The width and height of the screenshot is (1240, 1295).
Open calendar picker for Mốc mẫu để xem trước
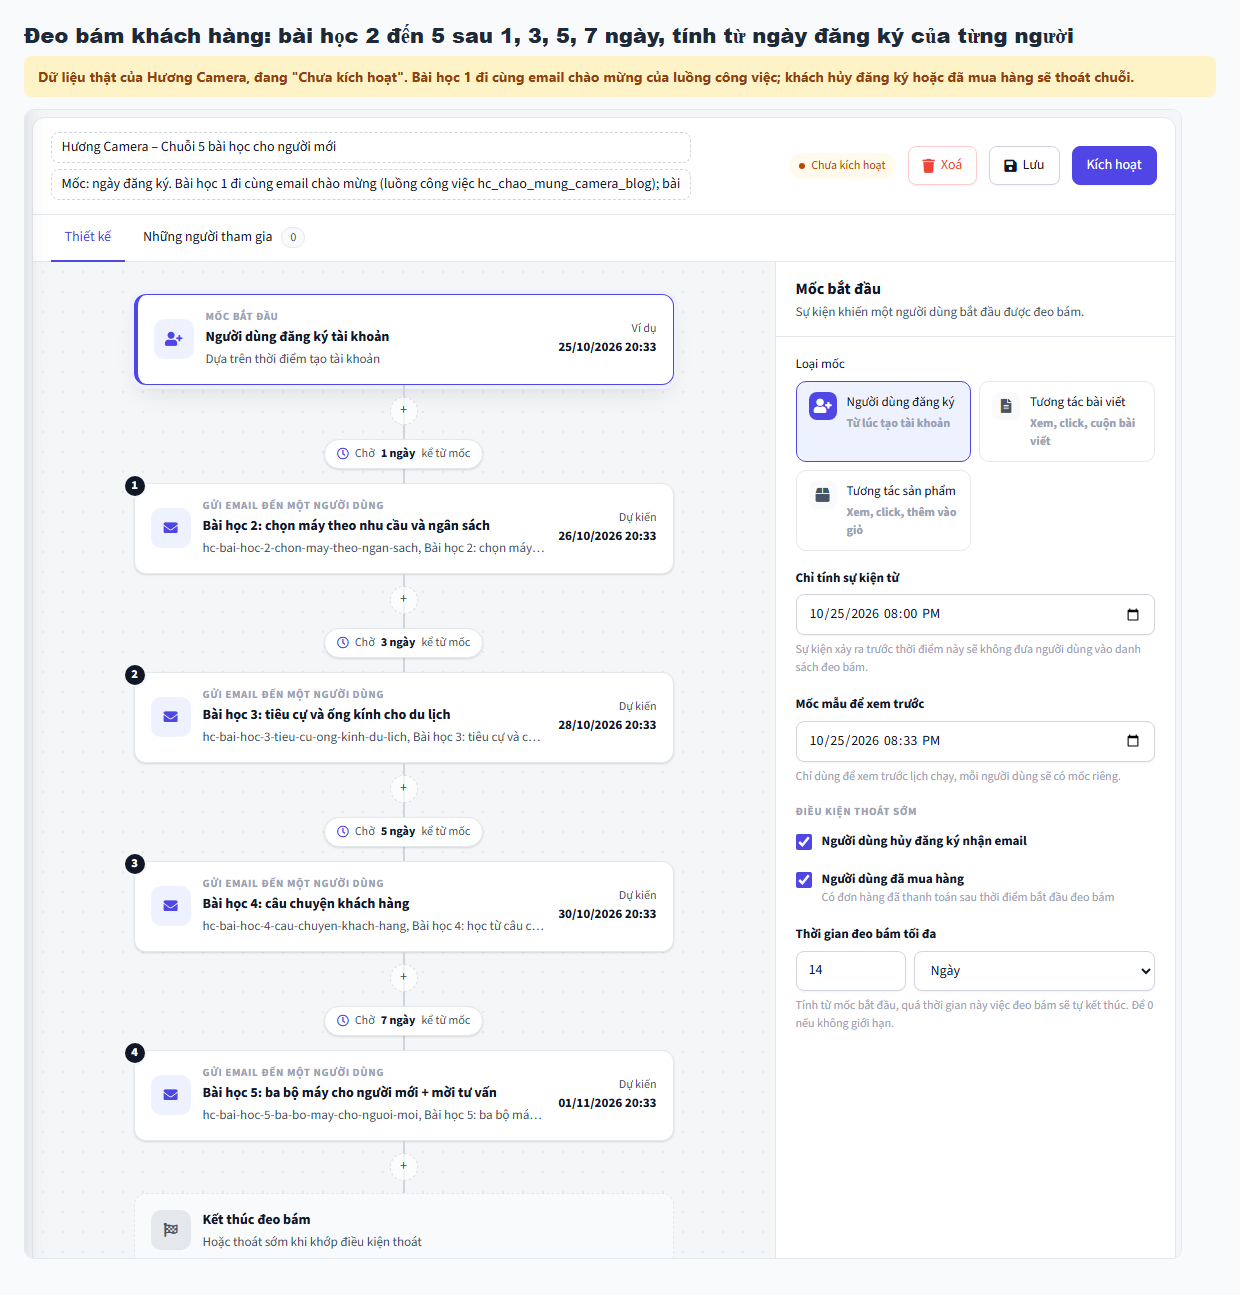point(1133,741)
